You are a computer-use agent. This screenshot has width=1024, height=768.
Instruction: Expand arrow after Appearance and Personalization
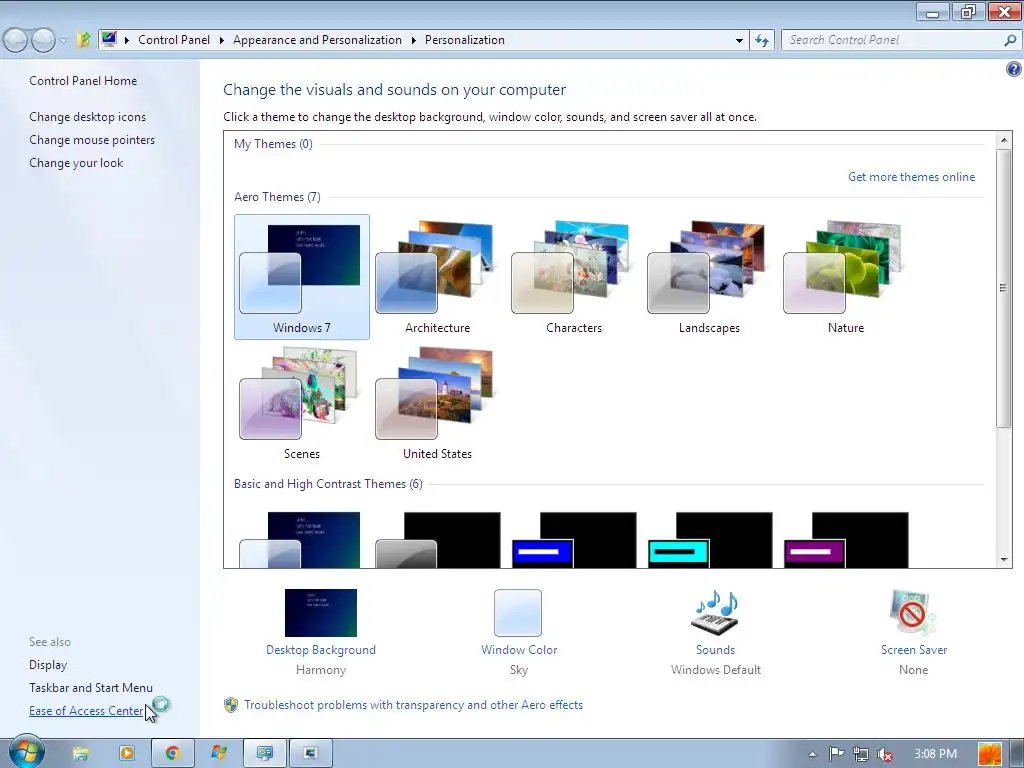point(413,40)
